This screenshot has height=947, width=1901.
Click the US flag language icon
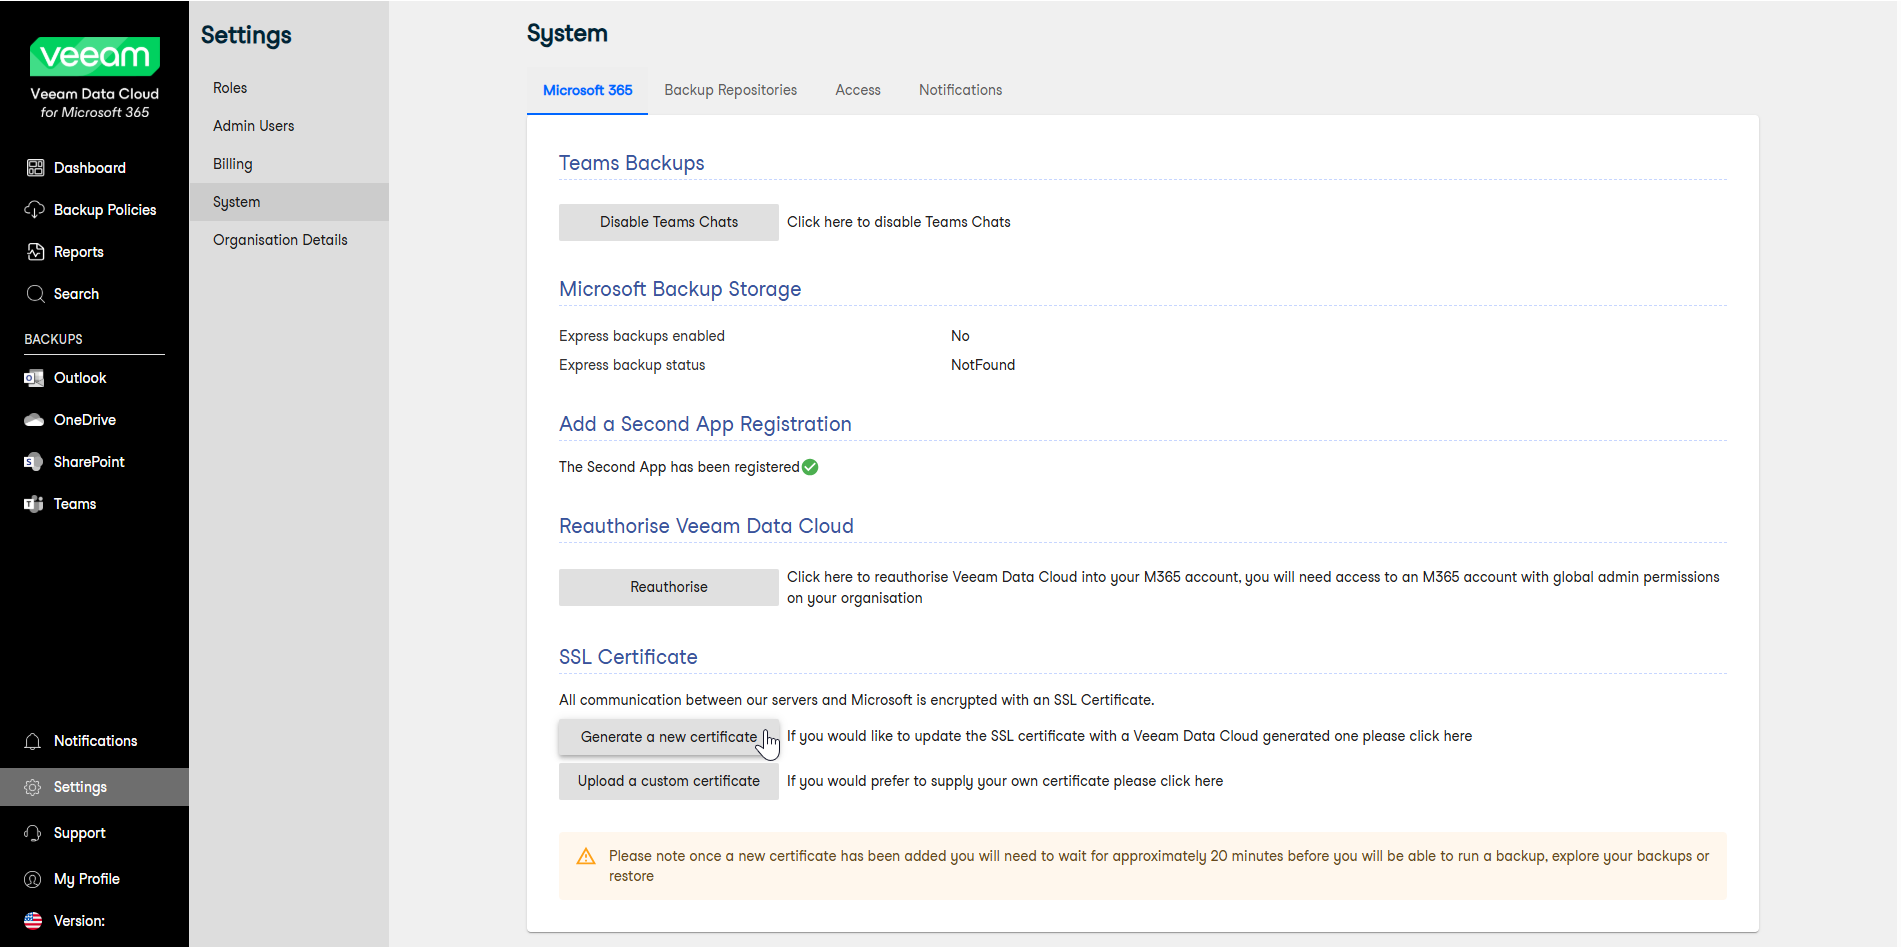tap(33, 921)
